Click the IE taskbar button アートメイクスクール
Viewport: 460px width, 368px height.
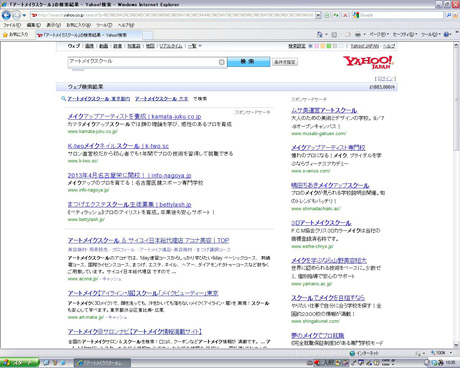[x=102, y=363]
